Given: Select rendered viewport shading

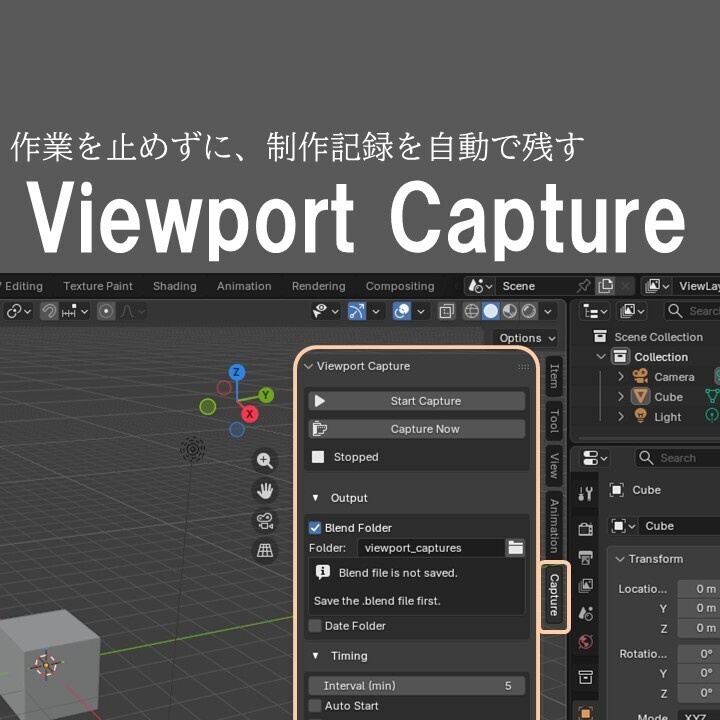Looking at the screenshot, I should pos(529,311).
